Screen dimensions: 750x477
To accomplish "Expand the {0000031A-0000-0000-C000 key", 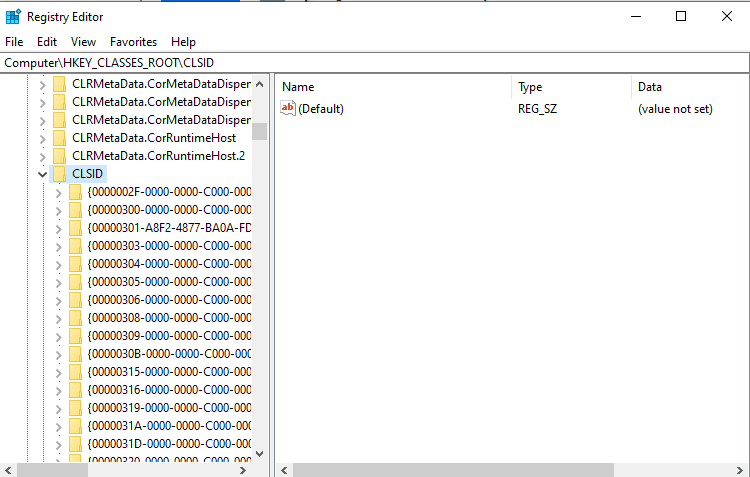I will [58, 427].
